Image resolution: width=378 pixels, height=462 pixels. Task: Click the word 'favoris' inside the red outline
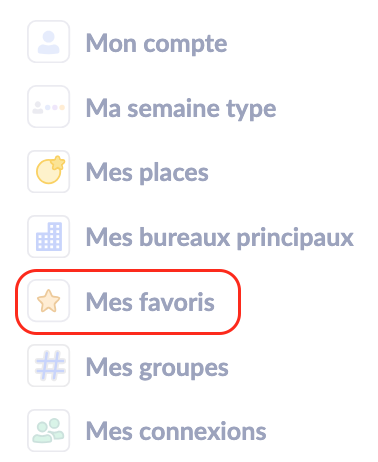click(x=177, y=302)
